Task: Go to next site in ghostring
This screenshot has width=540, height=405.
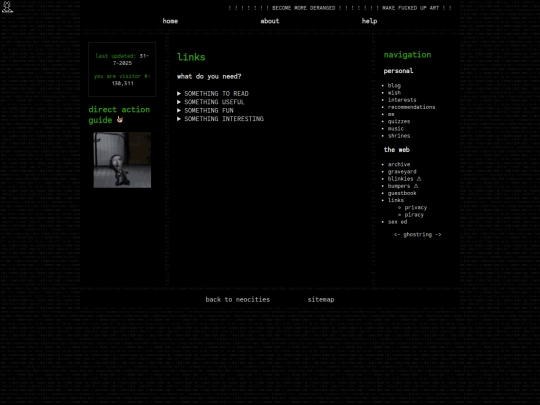Action: pyautogui.click(x=438, y=235)
